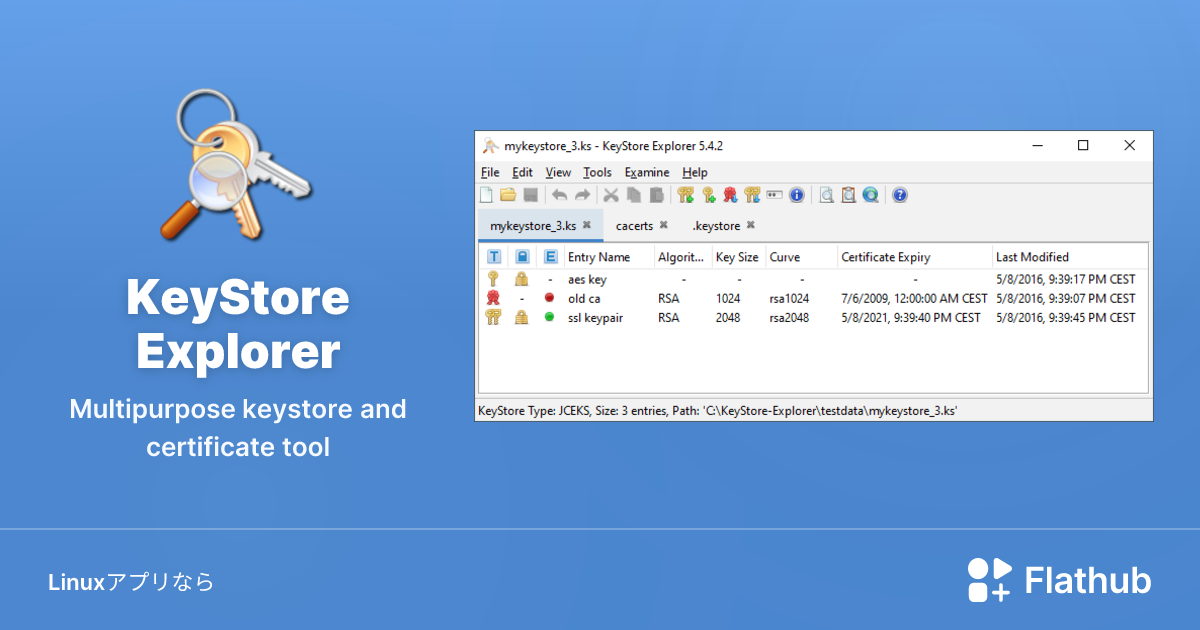The width and height of the screenshot is (1200, 630).
Task: Open the Examine menu
Action: tap(647, 172)
